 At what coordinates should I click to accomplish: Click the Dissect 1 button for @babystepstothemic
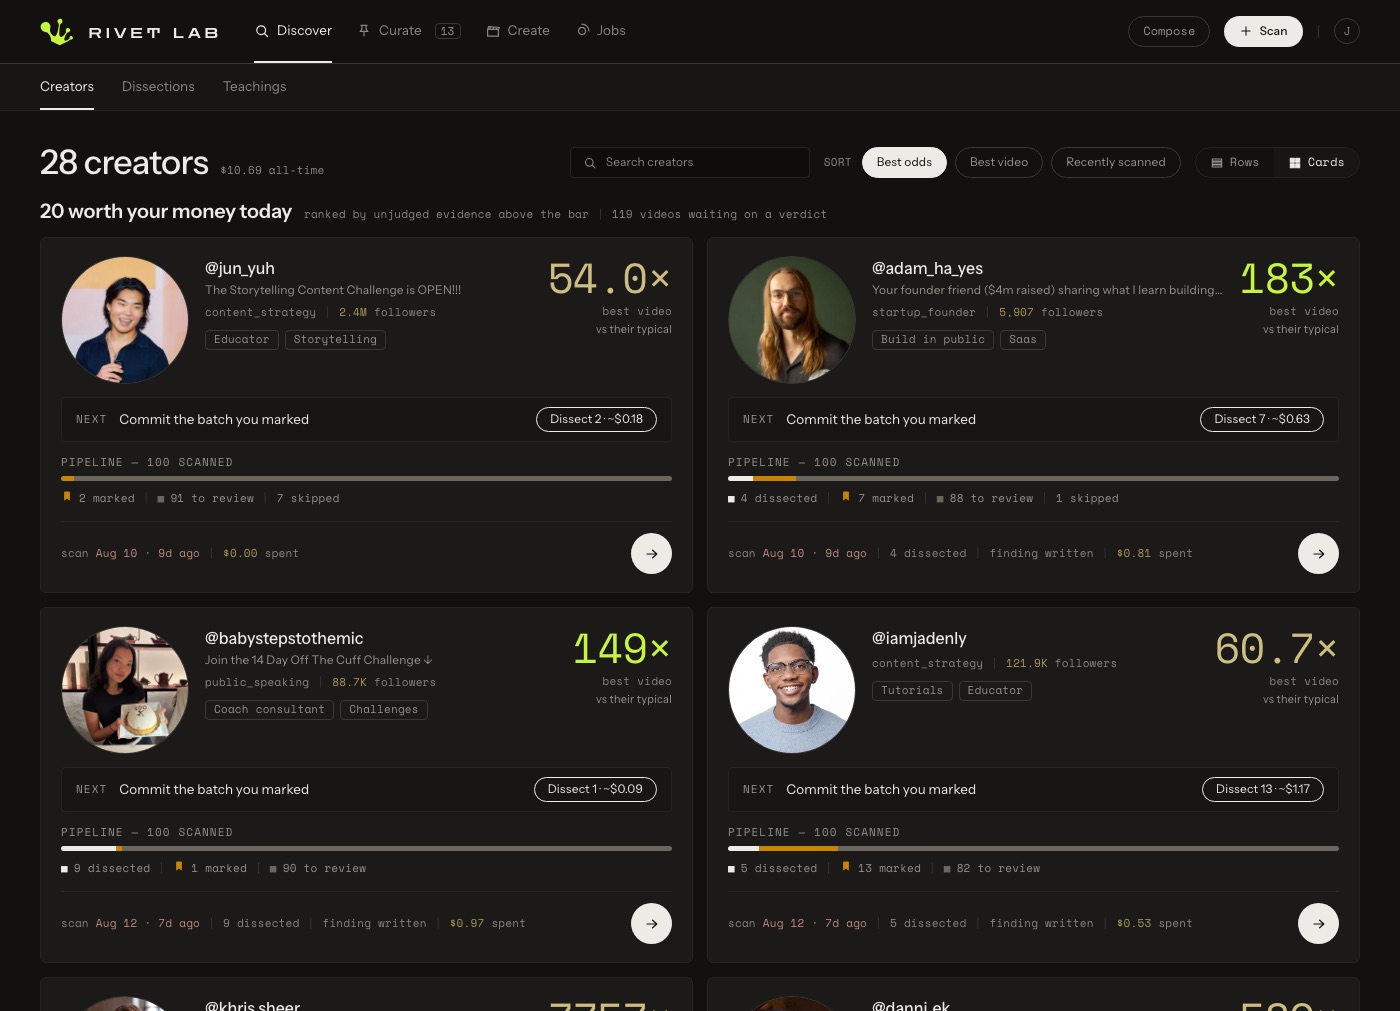[x=595, y=789]
